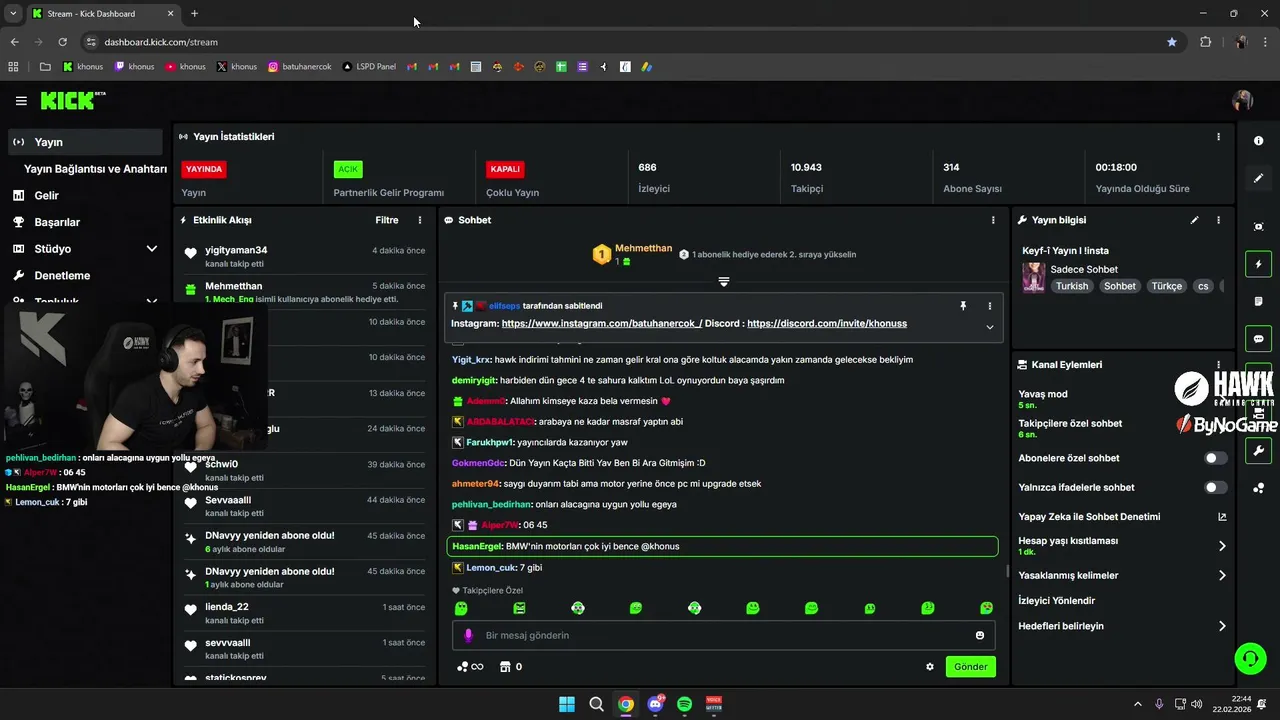1280x720 pixels.
Task: Open Spotify from the Windows taskbar
Action: [685, 704]
